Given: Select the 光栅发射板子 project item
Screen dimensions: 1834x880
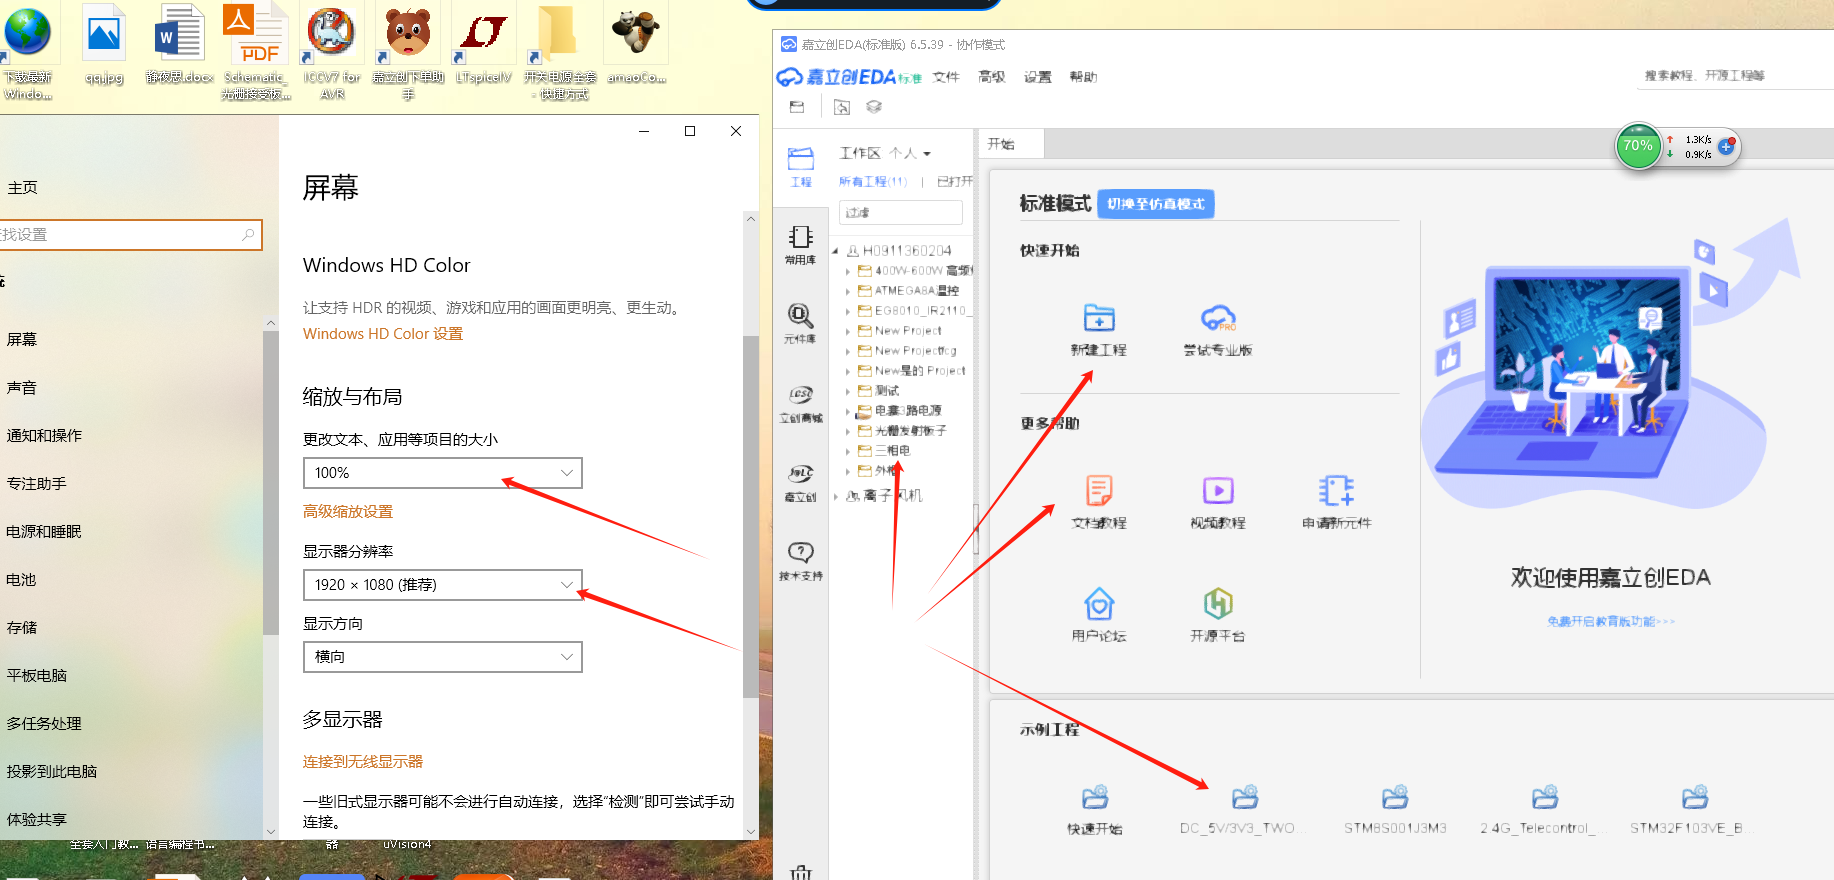Looking at the screenshot, I should [x=901, y=431].
